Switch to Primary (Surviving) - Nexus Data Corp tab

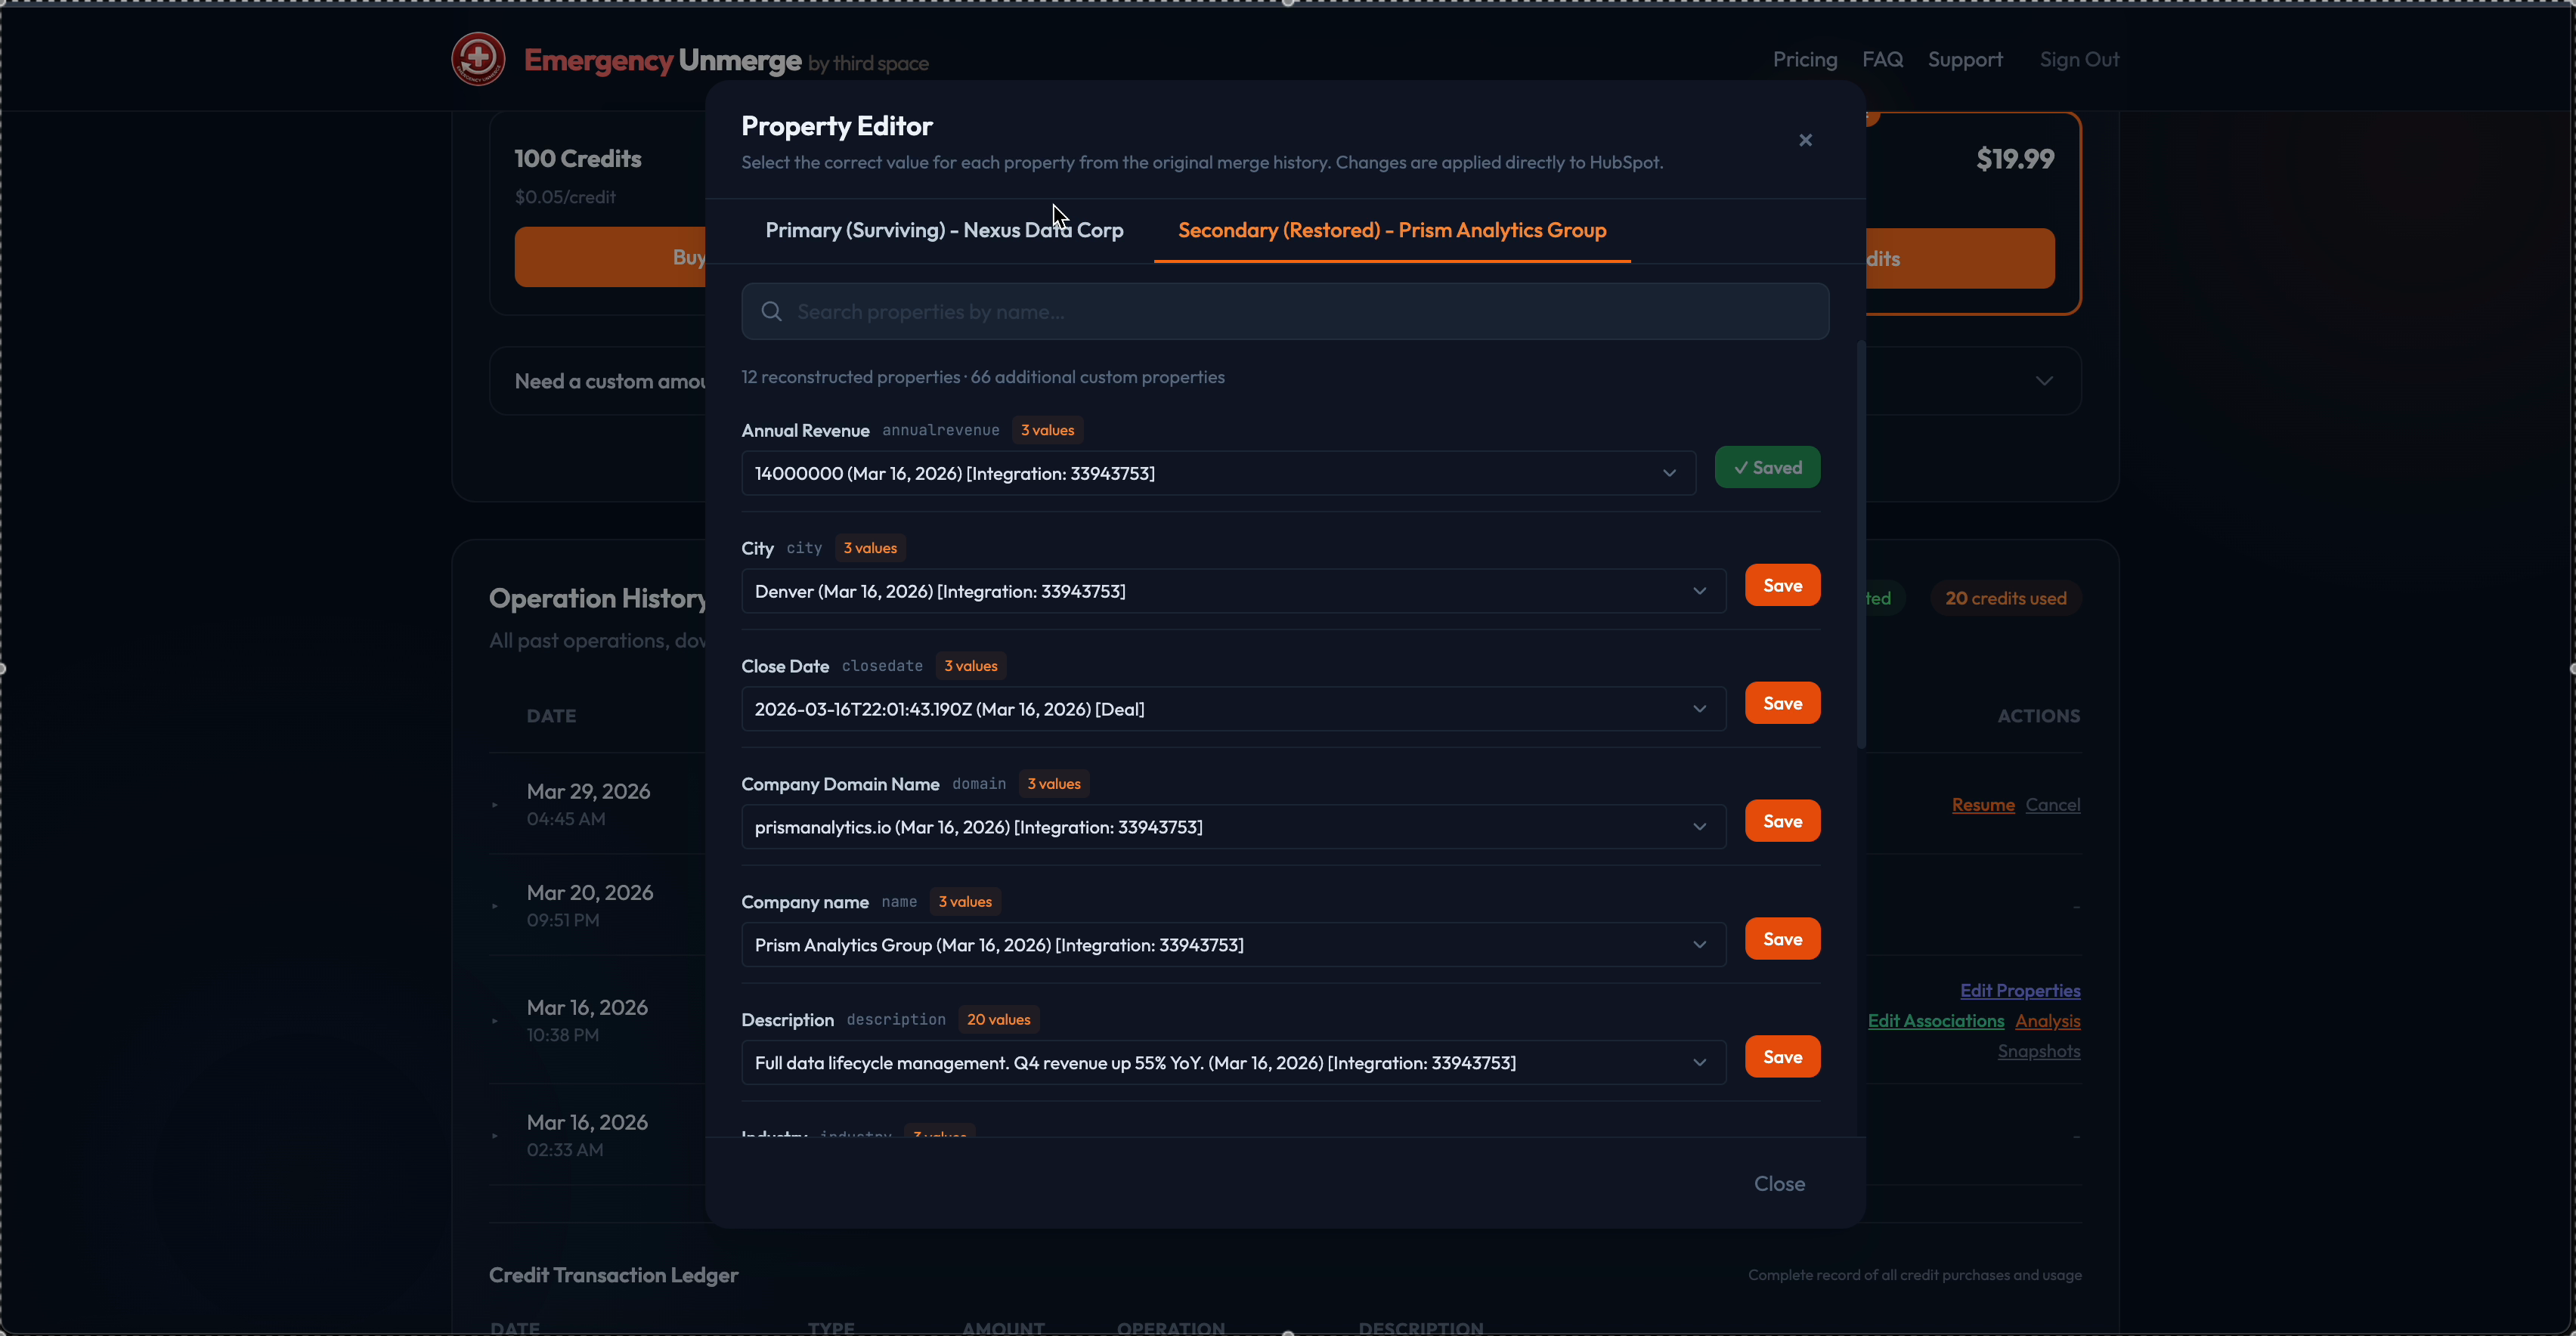(x=944, y=230)
